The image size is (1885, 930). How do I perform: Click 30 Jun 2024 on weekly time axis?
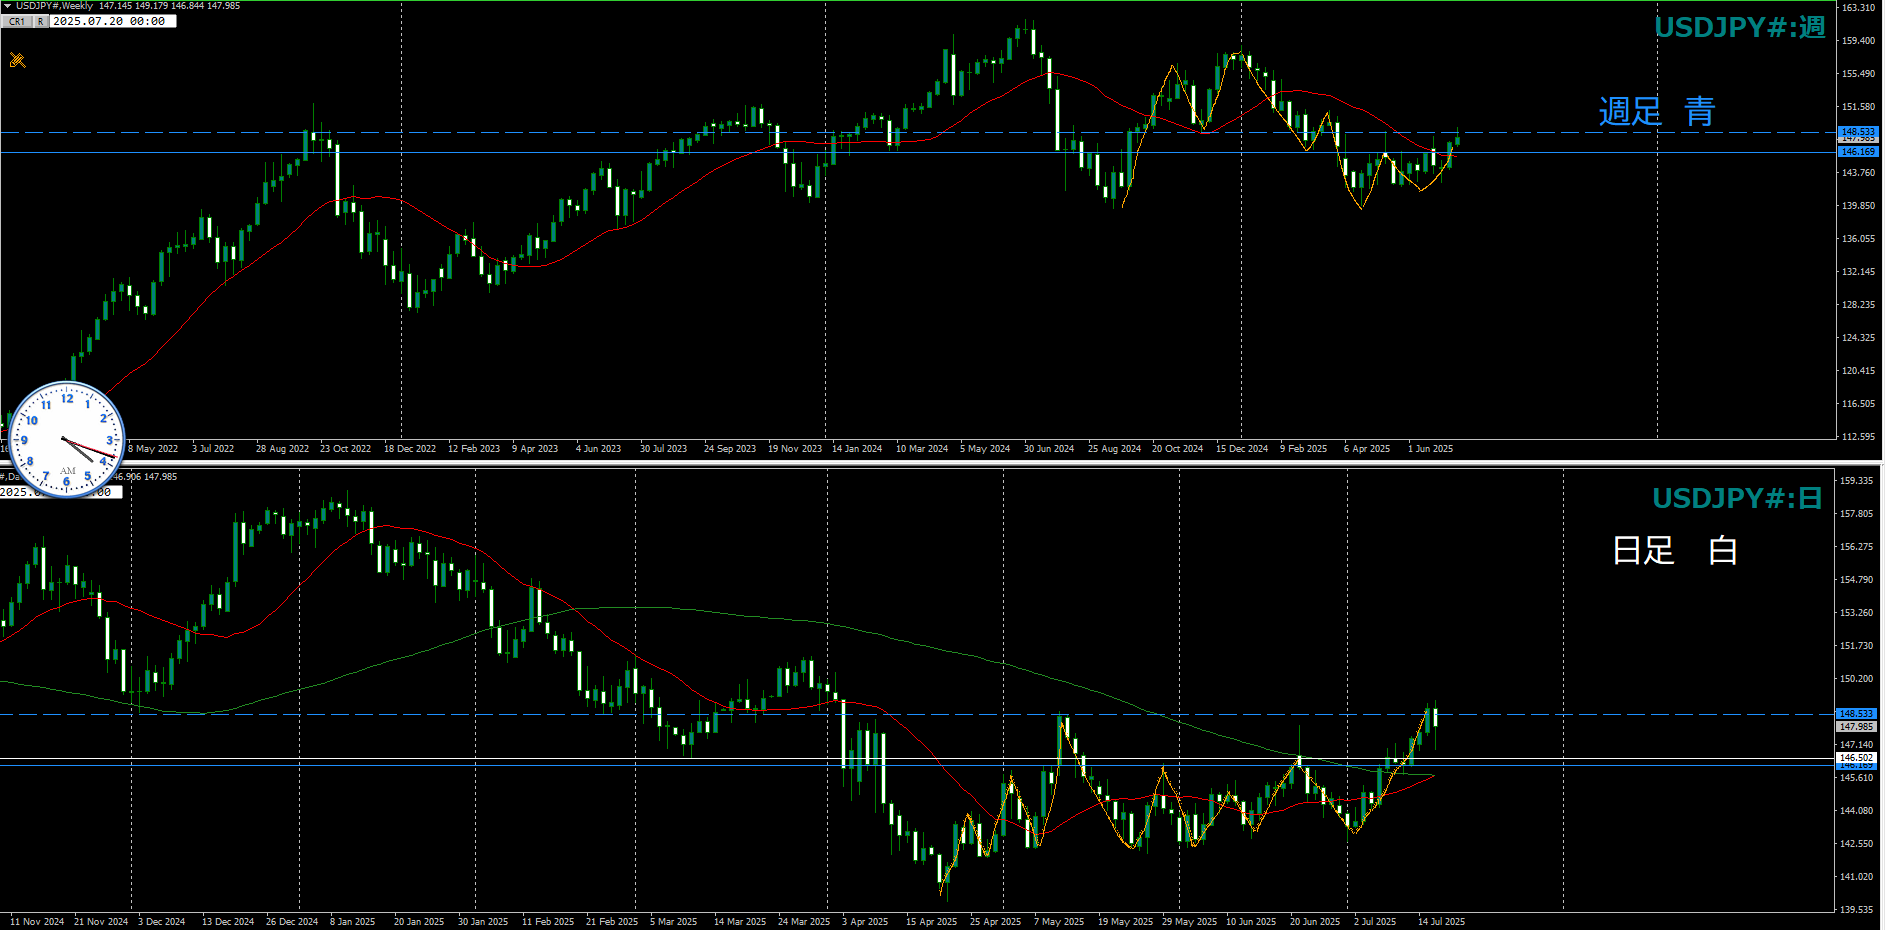click(x=1049, y=449)
